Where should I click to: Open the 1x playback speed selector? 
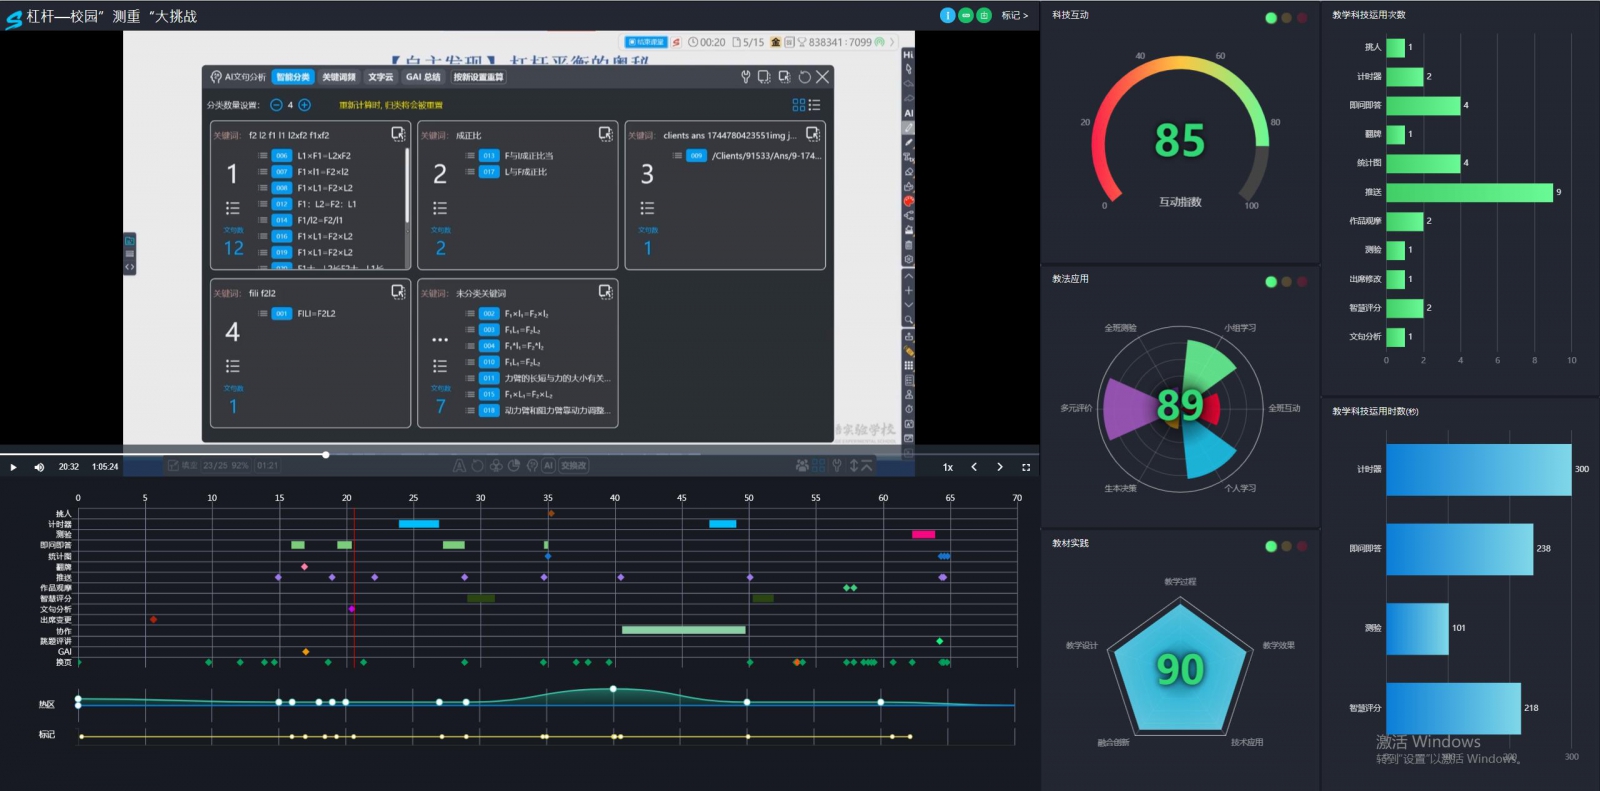coord(948,467)
